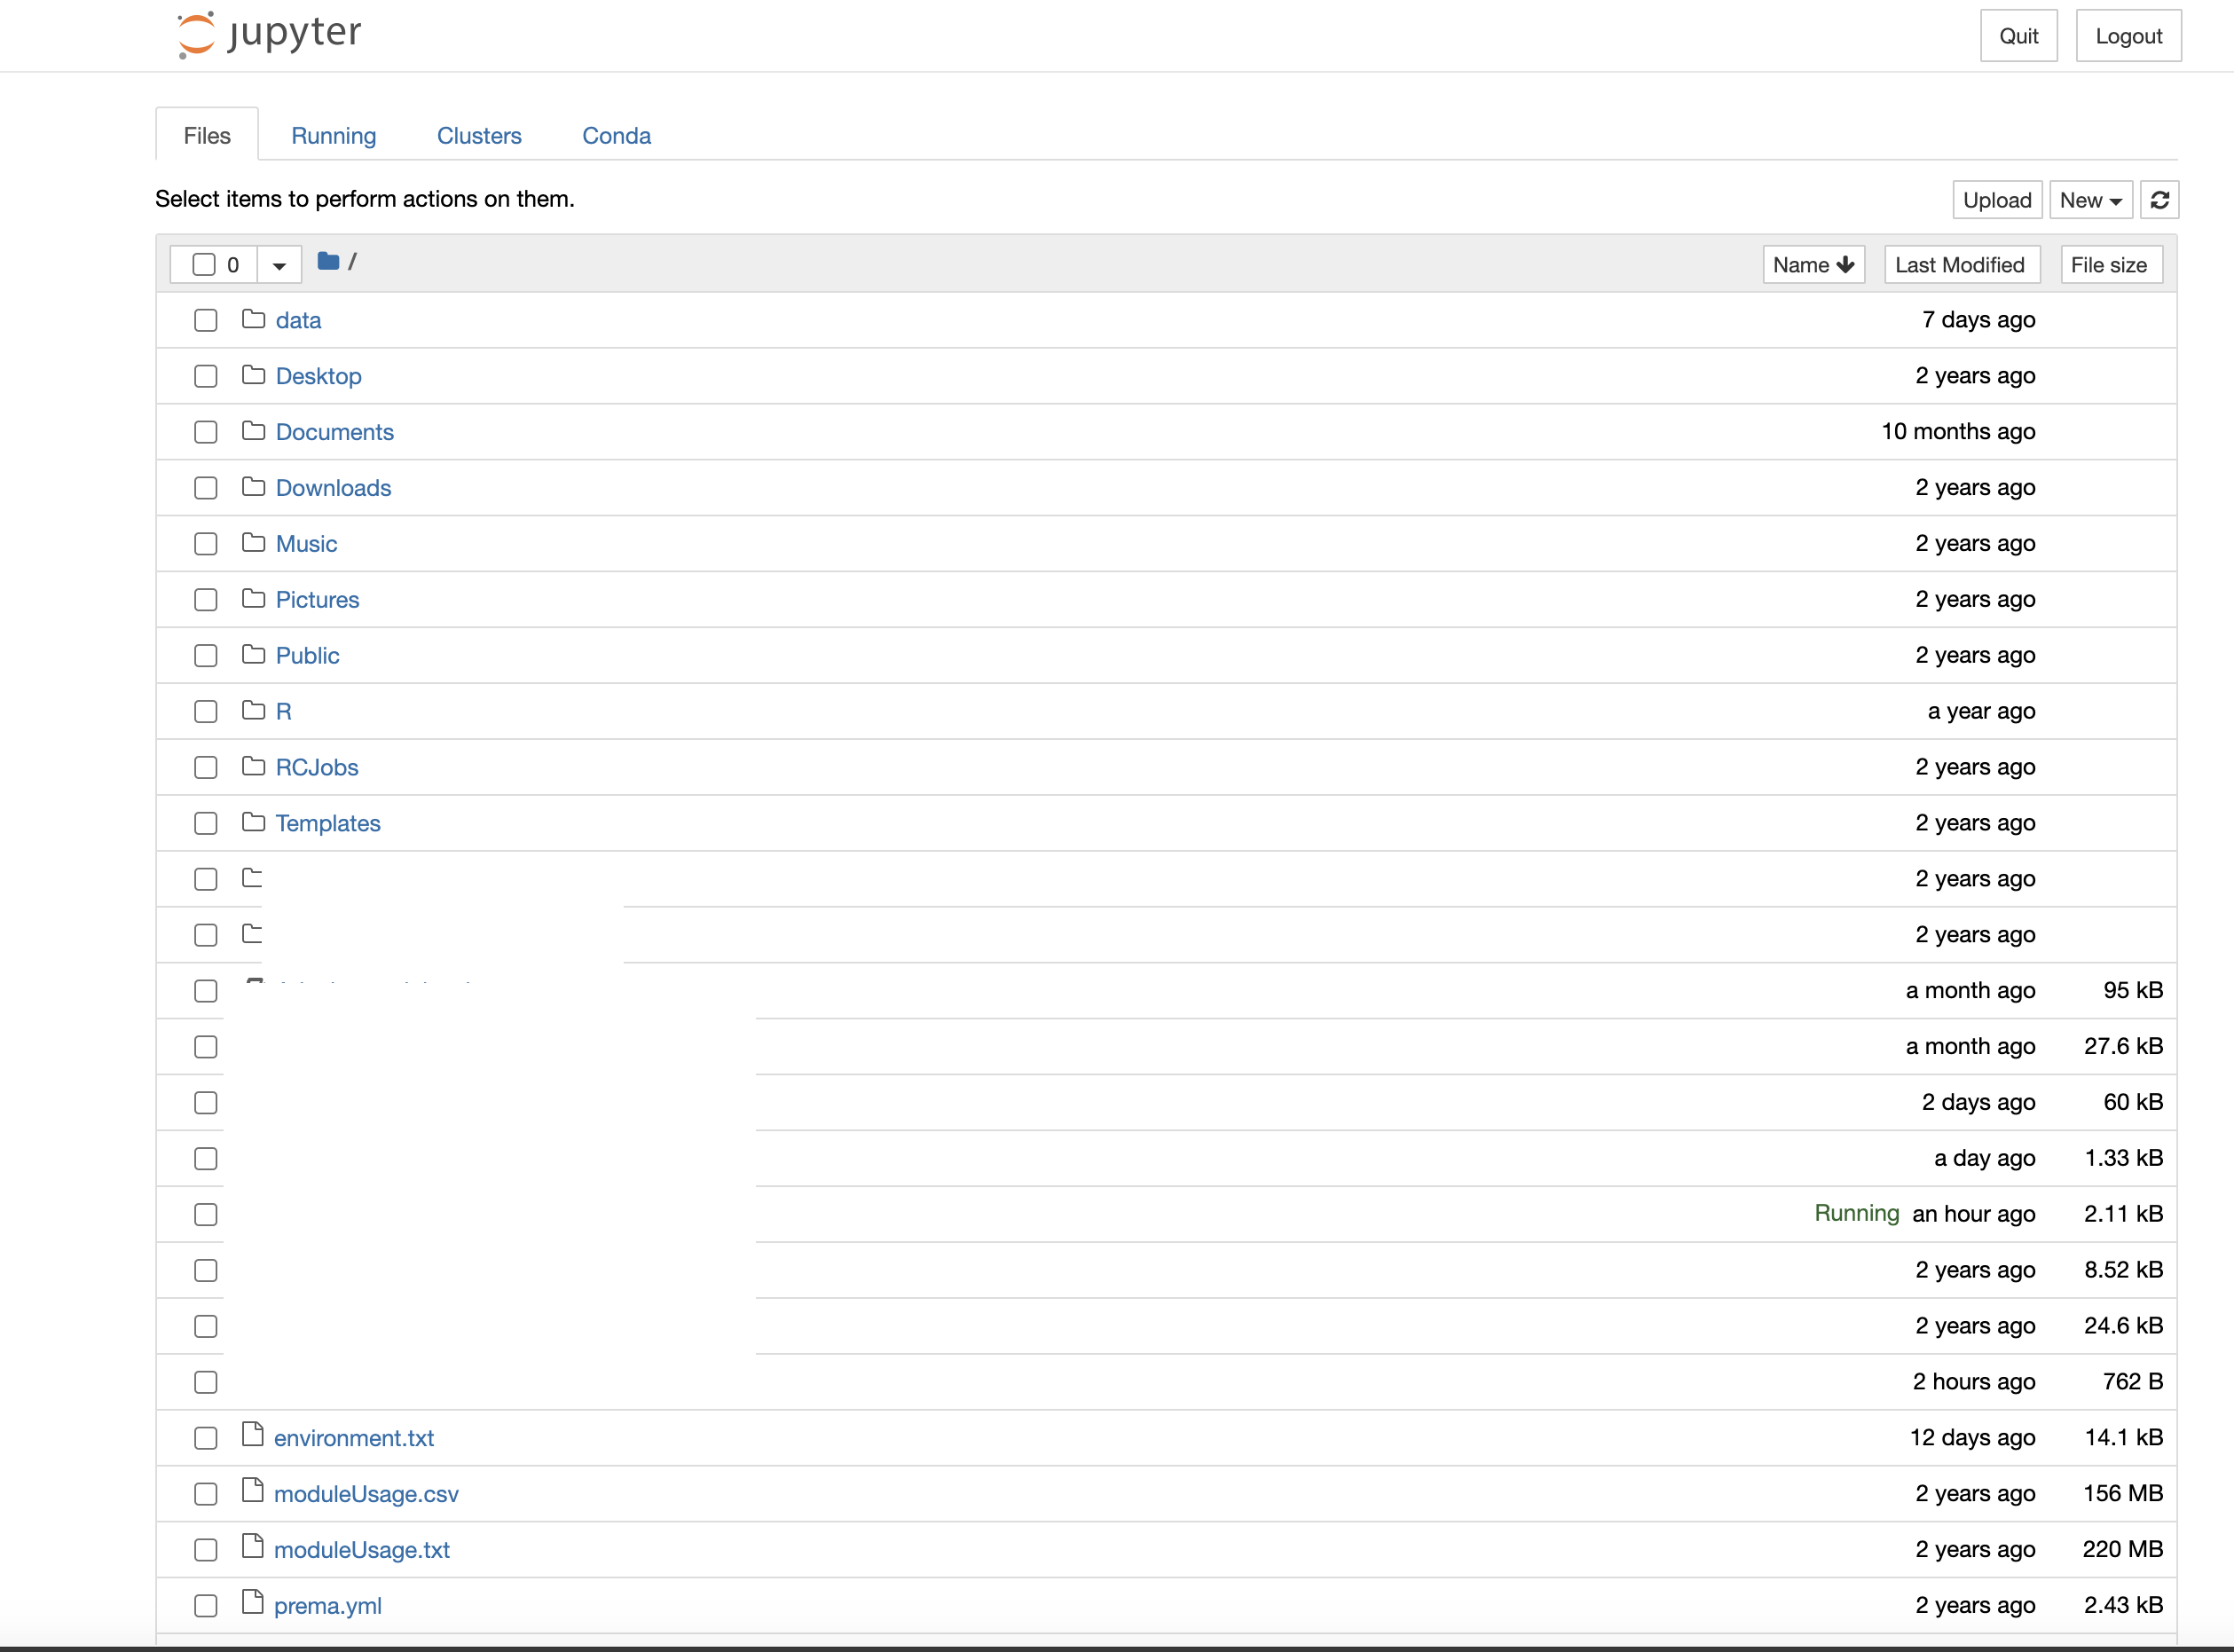Switch to the Running tab

click(x=334, y=136)
